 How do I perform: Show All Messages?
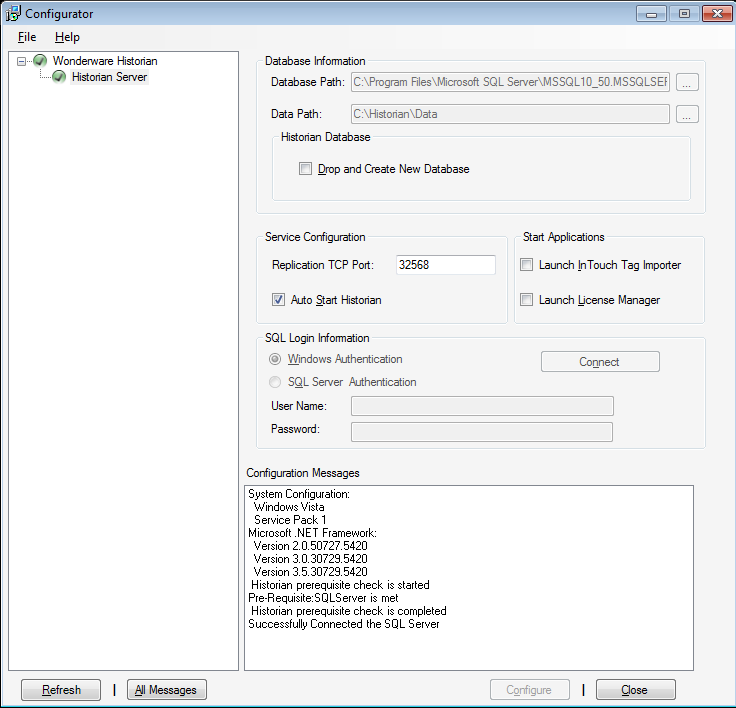(x=167, y=690)
